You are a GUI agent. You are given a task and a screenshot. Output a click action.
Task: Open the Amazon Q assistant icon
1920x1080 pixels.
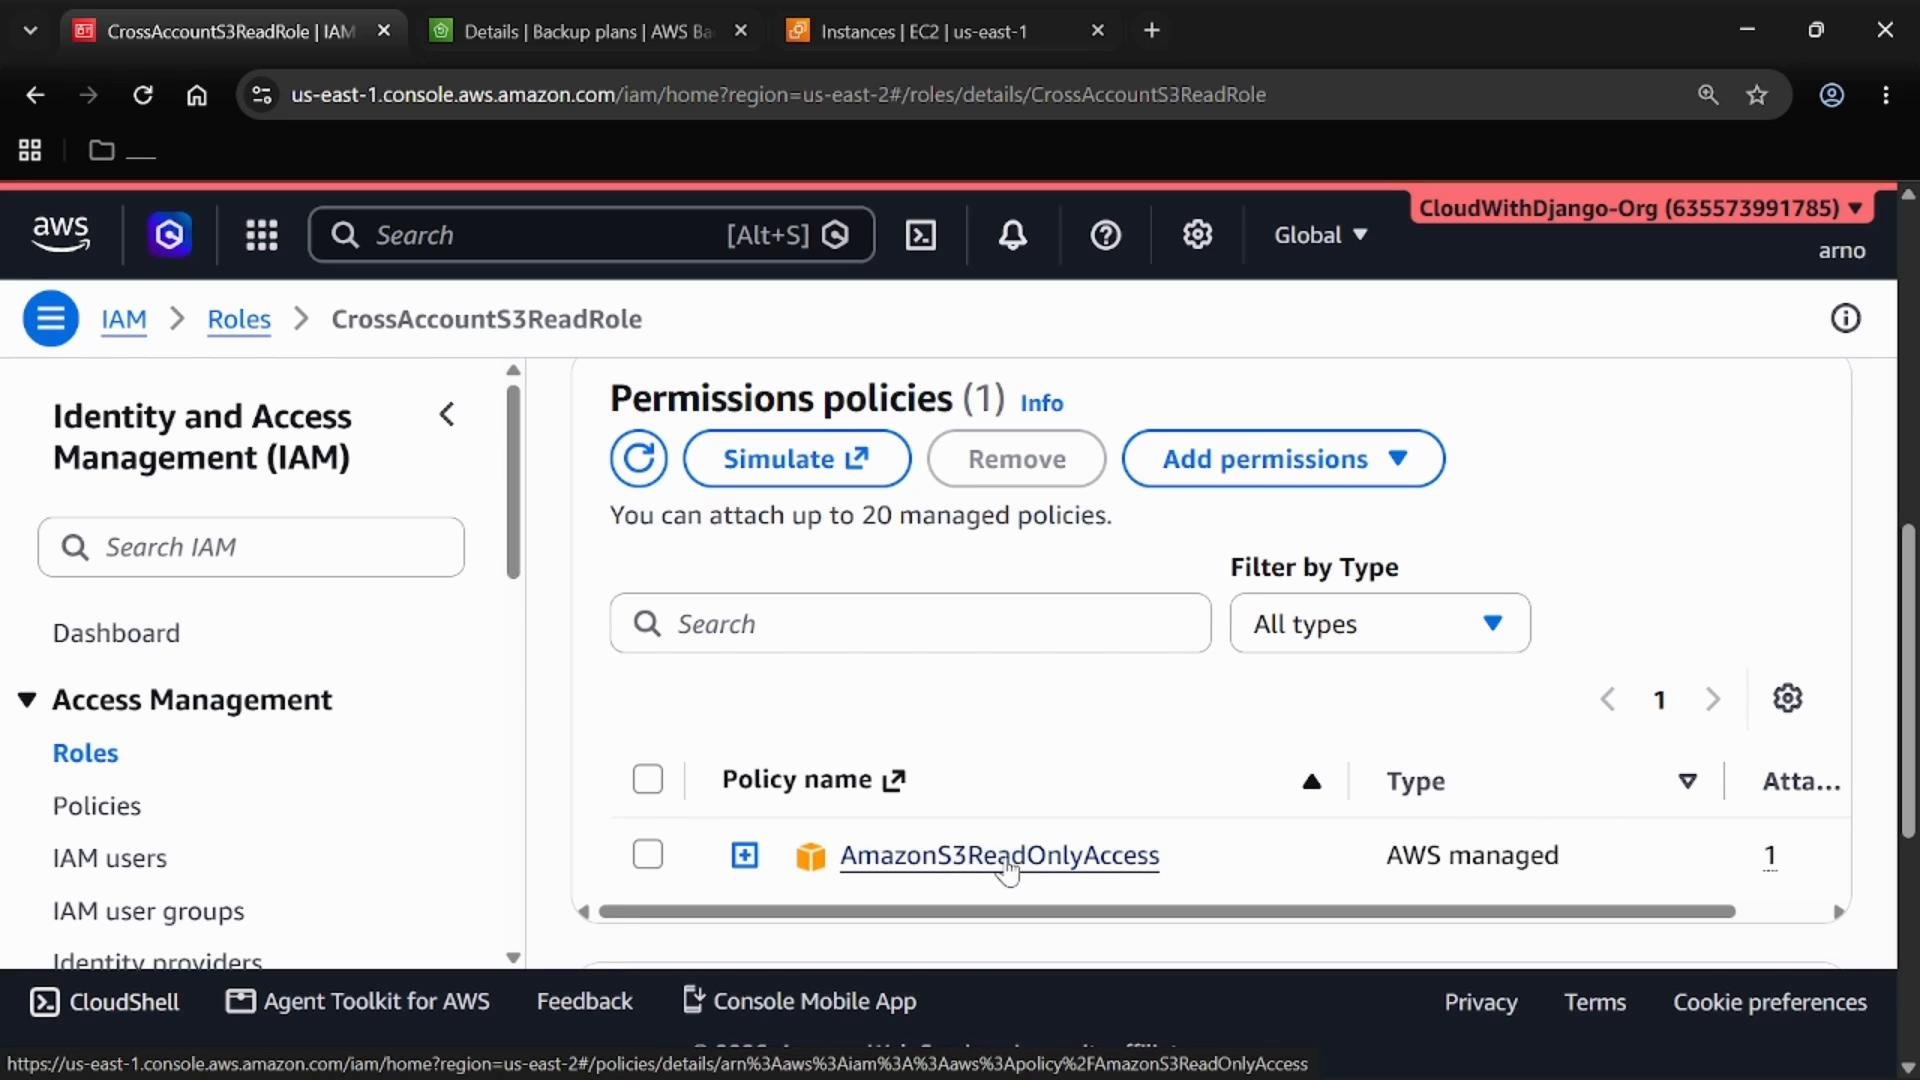coord(169,235)
